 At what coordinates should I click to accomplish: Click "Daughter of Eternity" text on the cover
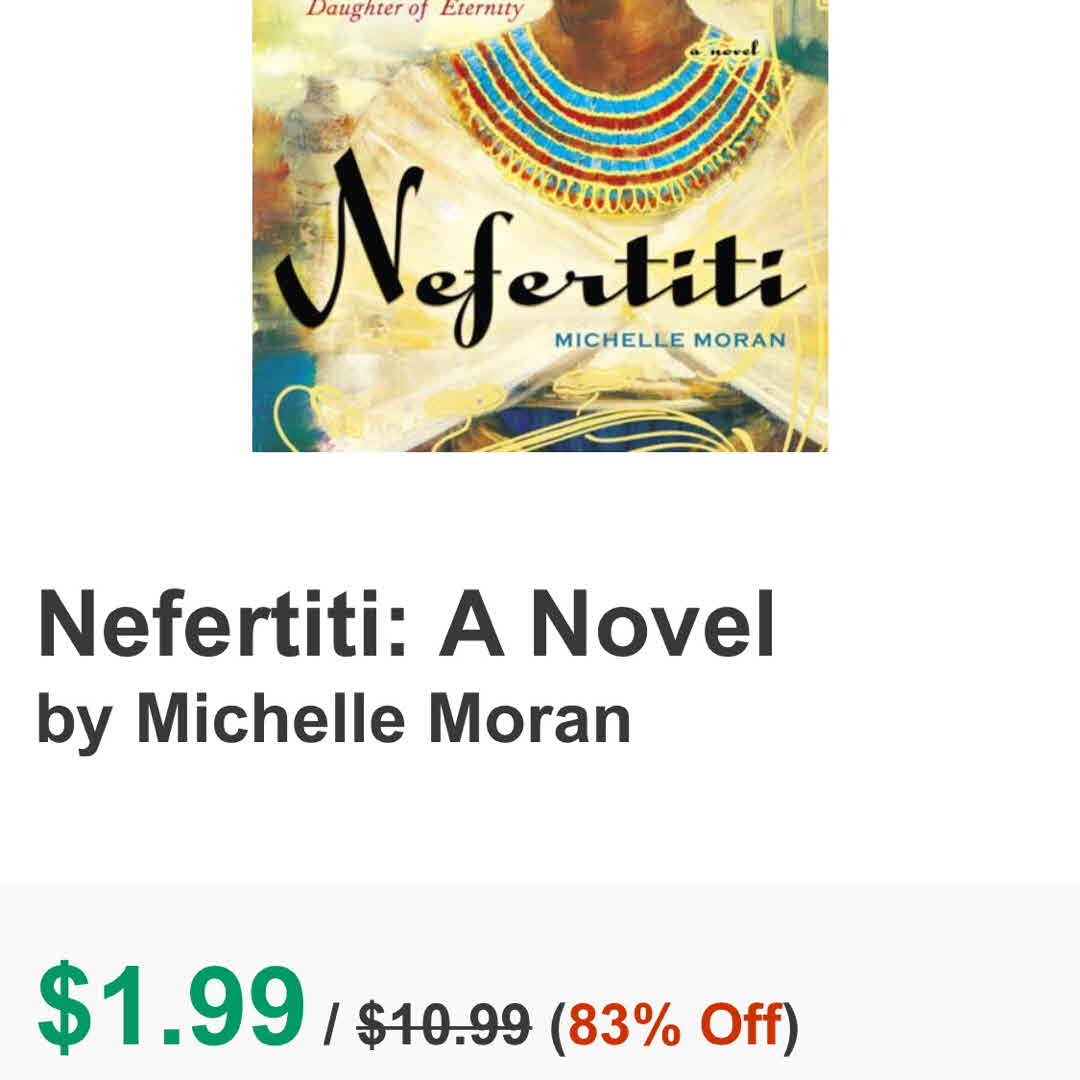(414, 12)
